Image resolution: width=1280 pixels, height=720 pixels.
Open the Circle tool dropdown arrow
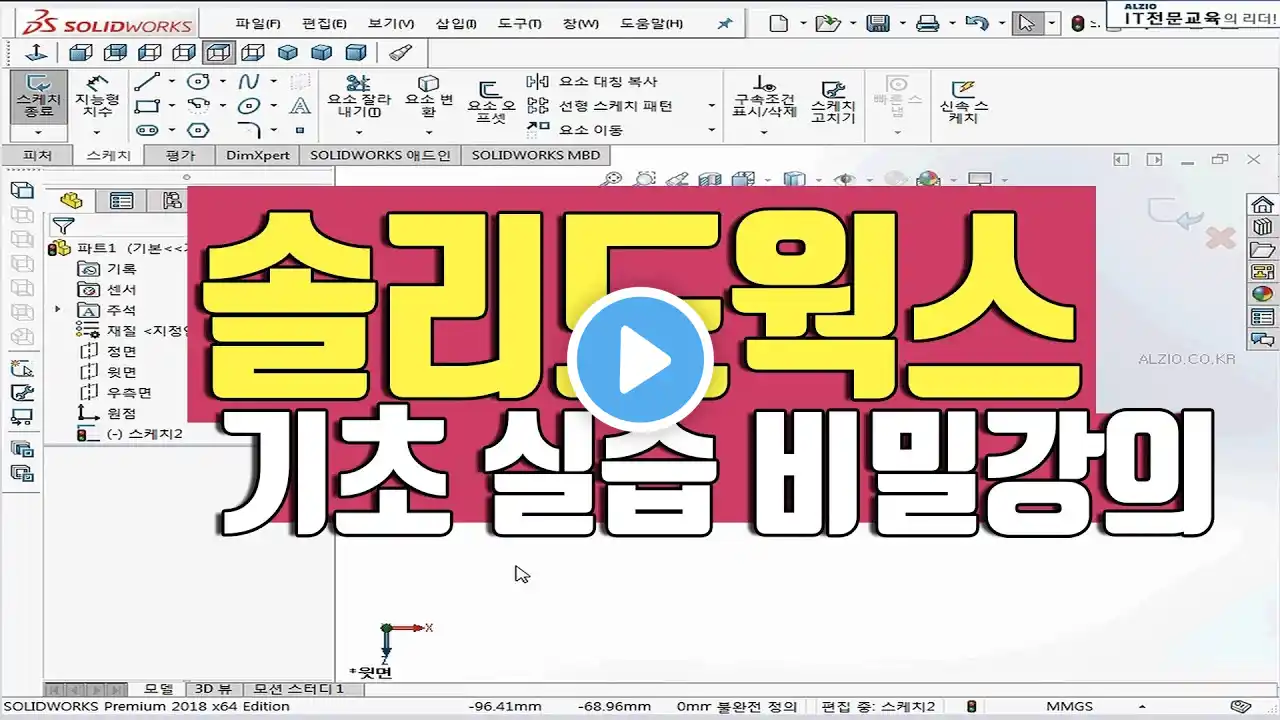click(222, 81)
